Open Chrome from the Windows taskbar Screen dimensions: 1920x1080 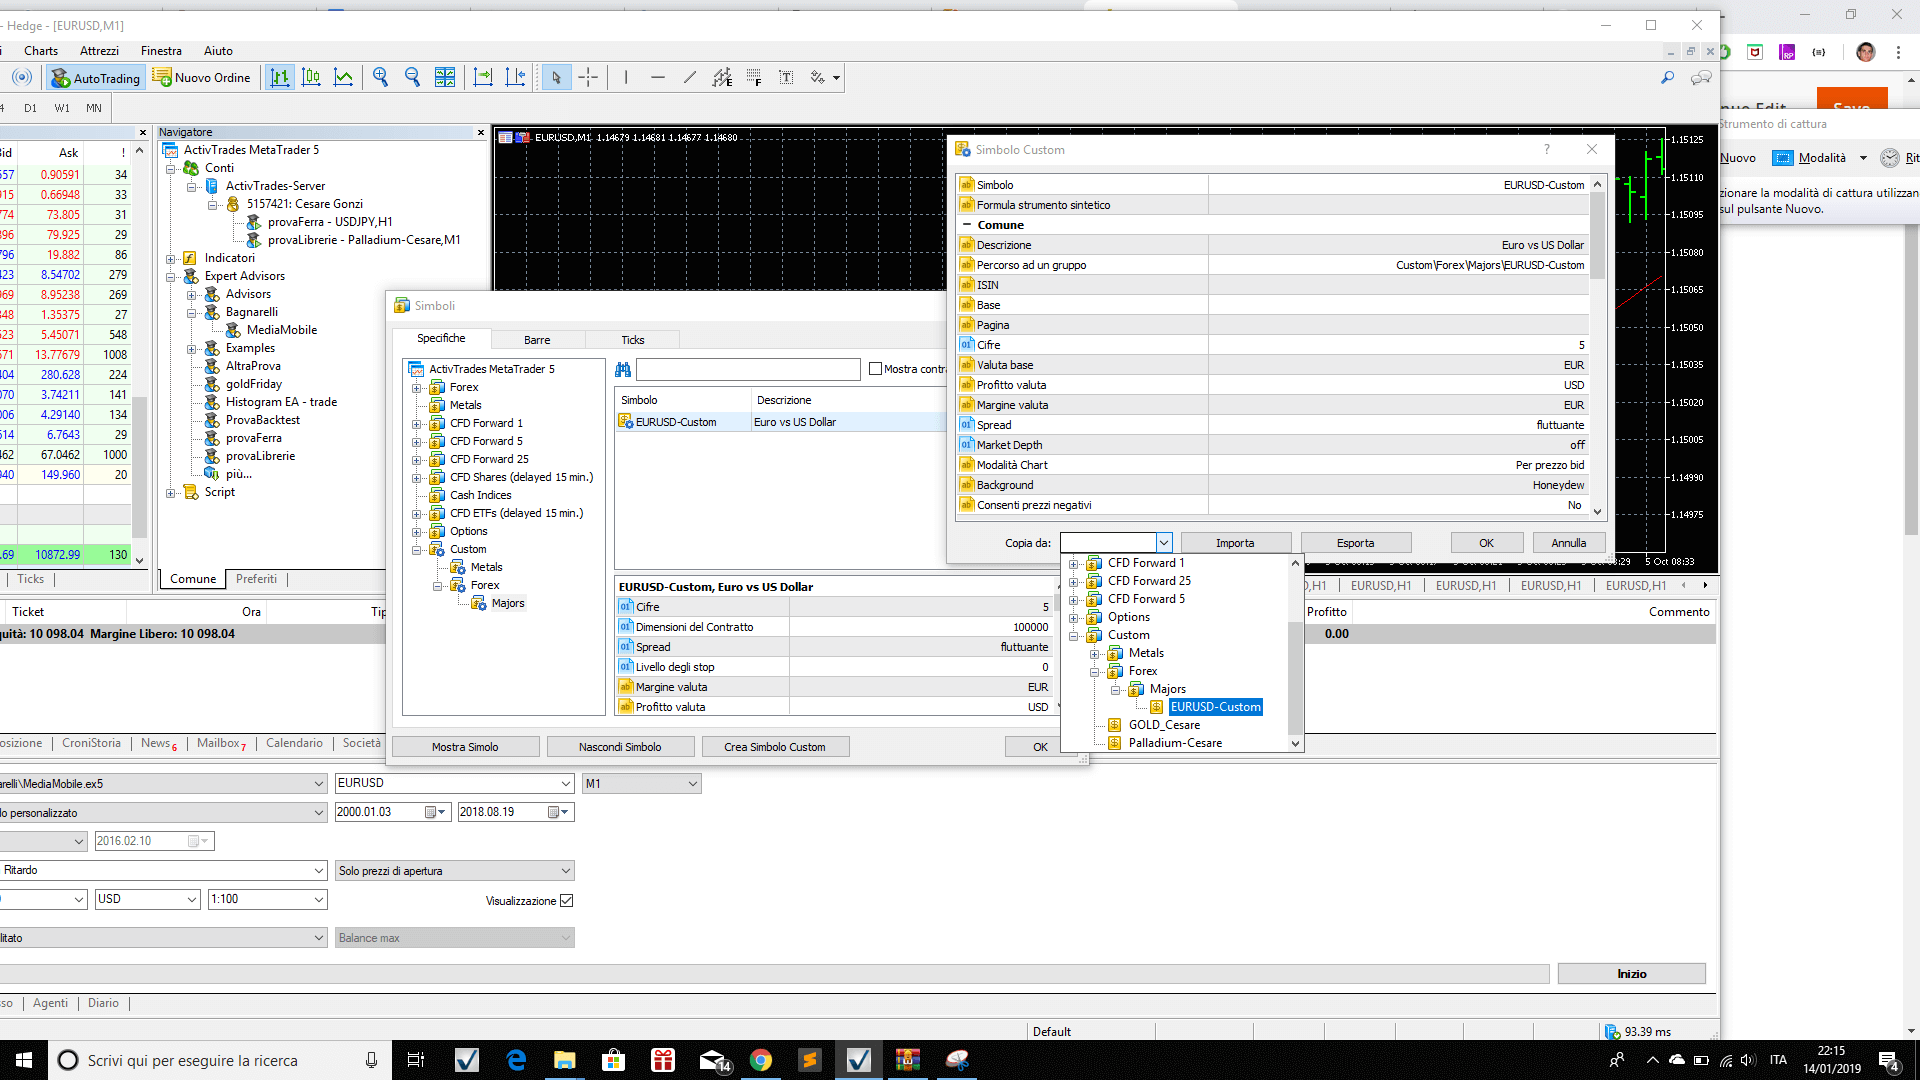pyautogui.click(x=761, y=1060)
